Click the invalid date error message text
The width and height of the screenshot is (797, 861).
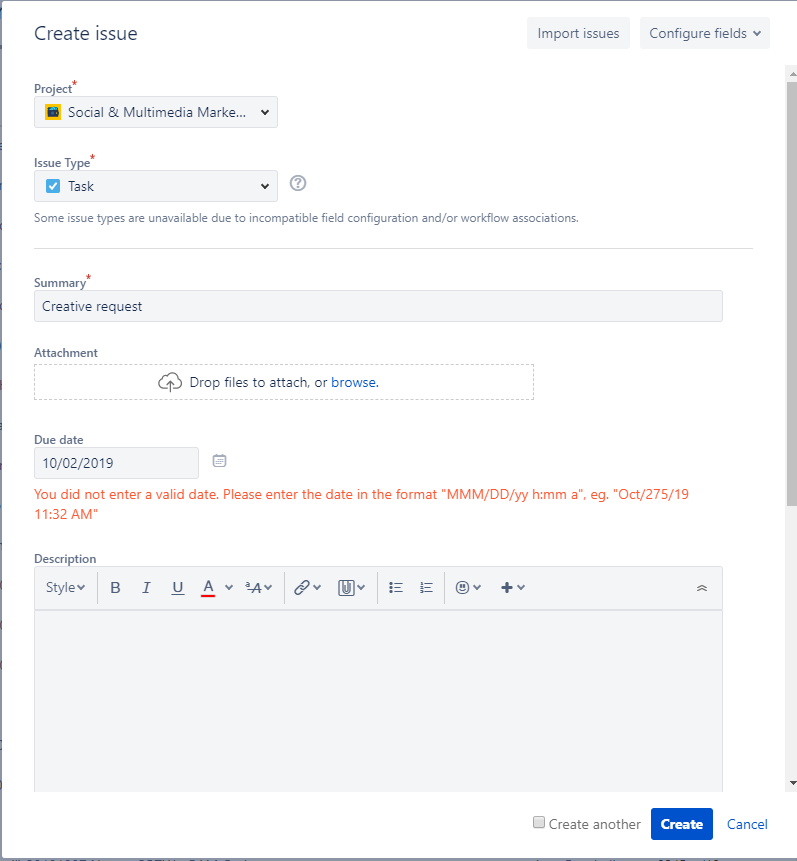click(361, 504)
